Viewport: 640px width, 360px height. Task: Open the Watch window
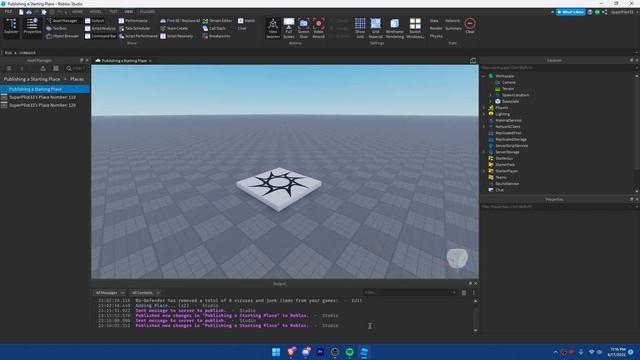(x=247, y=20)
